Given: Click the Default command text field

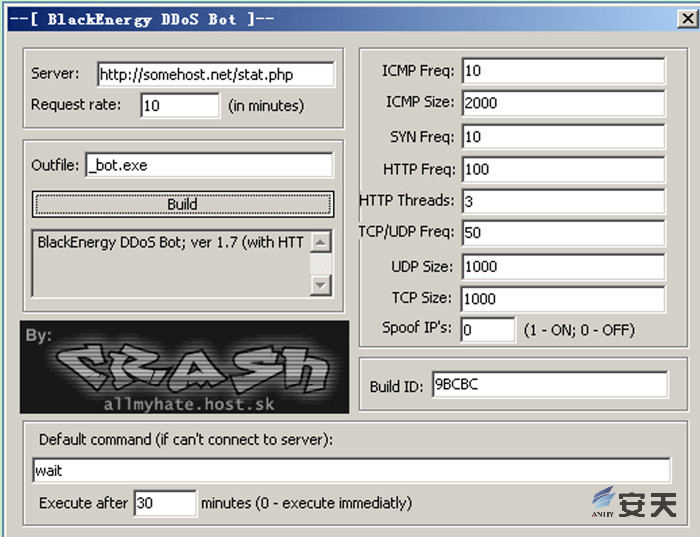Looking at the screenshot, I should coord(351,470).
